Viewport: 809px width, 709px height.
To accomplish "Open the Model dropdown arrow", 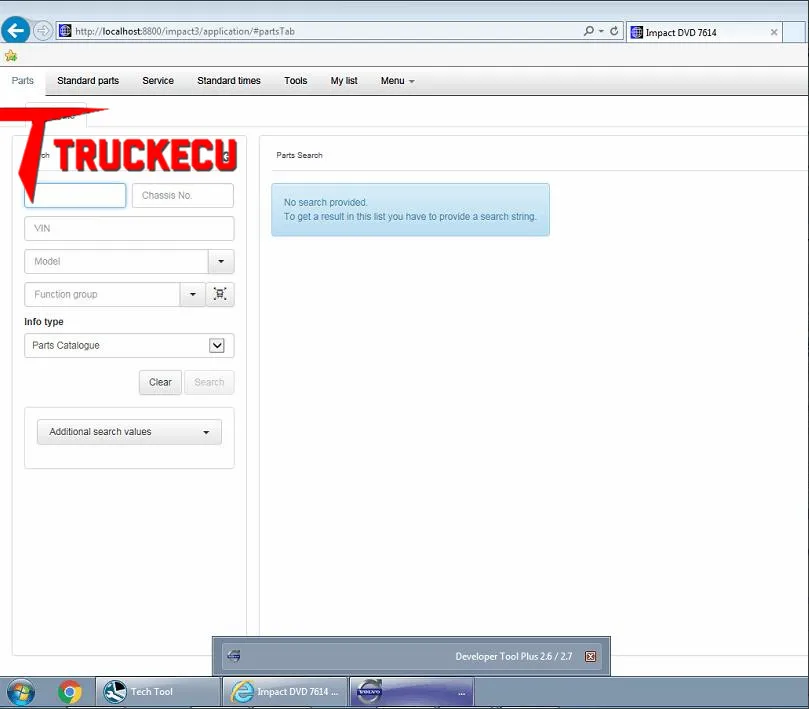I will [x=221, y=262].
